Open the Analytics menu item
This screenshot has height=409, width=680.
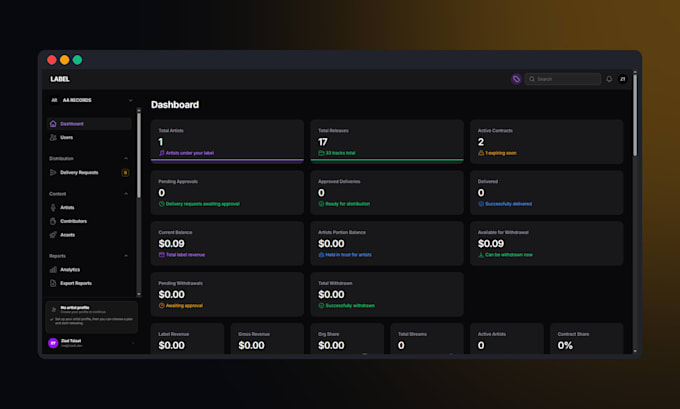[89, 269]
